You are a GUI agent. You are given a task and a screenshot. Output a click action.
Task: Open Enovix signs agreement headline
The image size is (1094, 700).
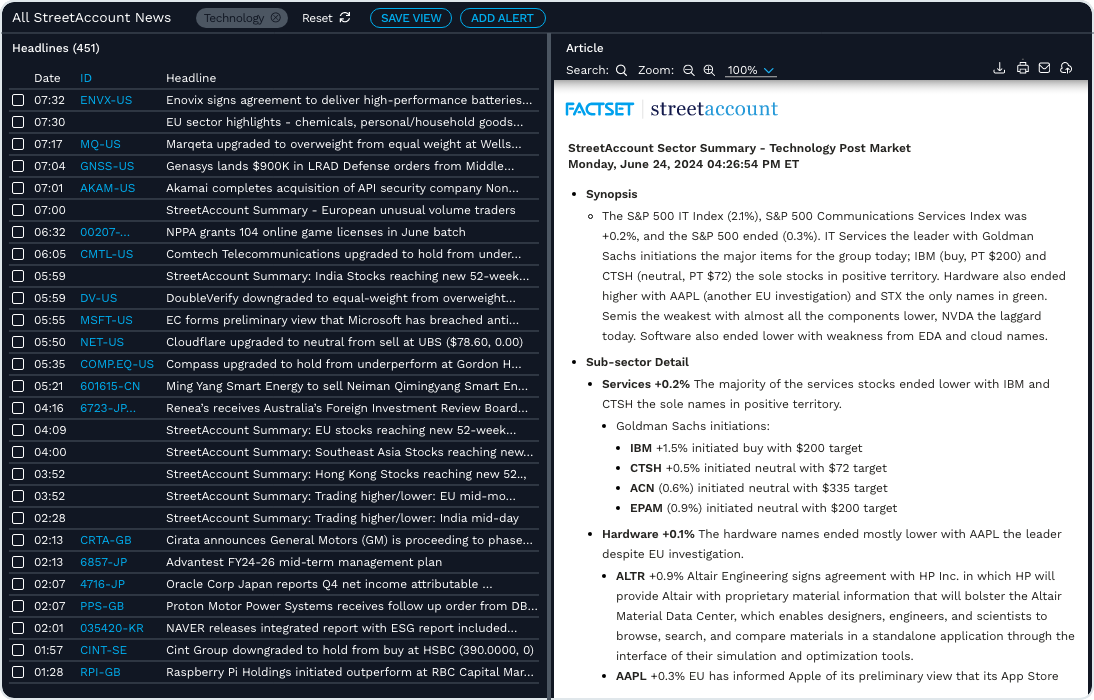(x=349, y=100)
